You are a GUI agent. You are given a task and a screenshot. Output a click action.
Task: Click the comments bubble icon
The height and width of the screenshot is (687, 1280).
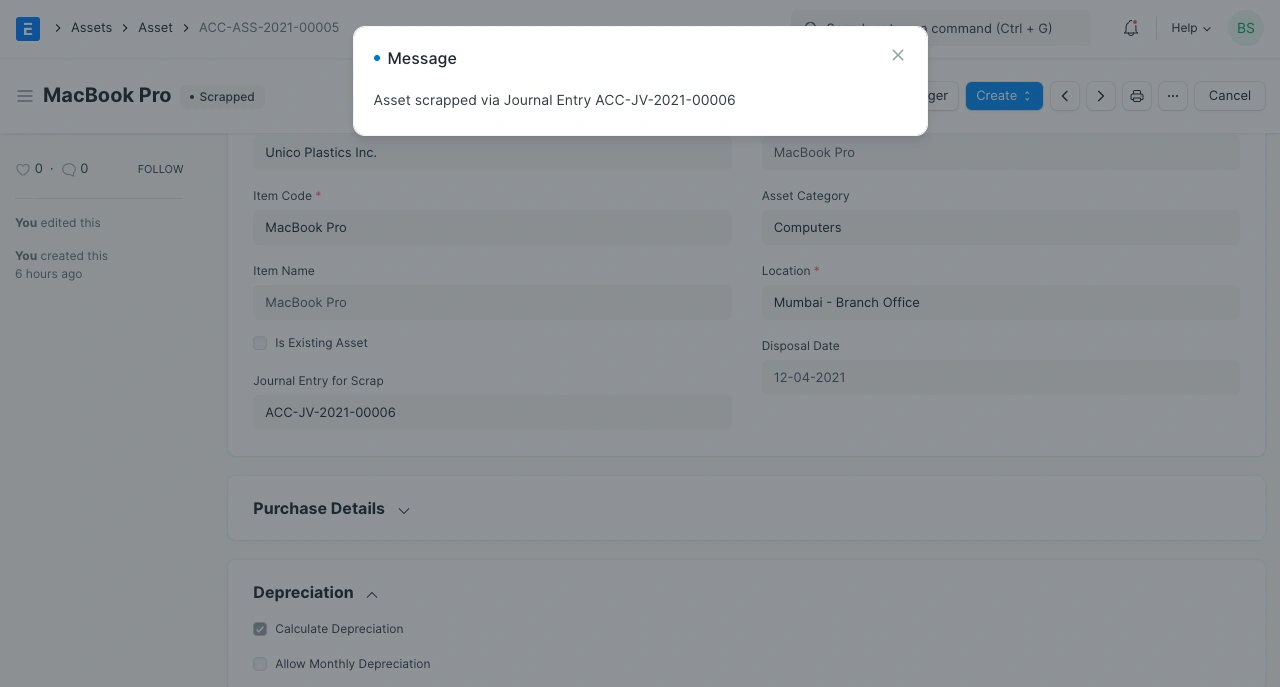69,170
